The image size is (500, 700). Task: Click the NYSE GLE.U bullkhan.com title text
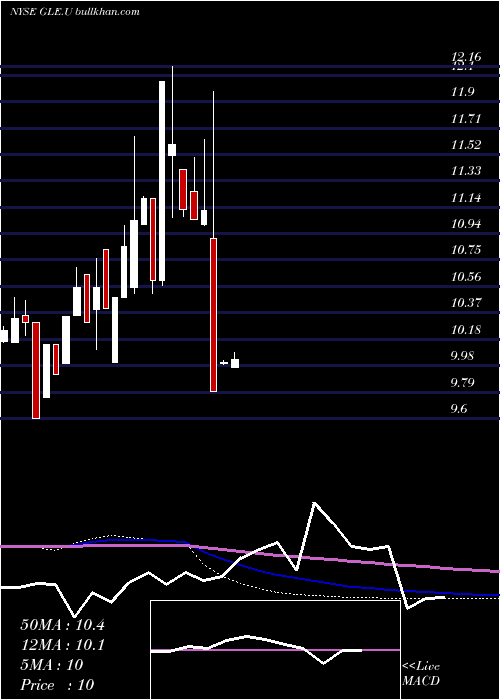[75, 12]
